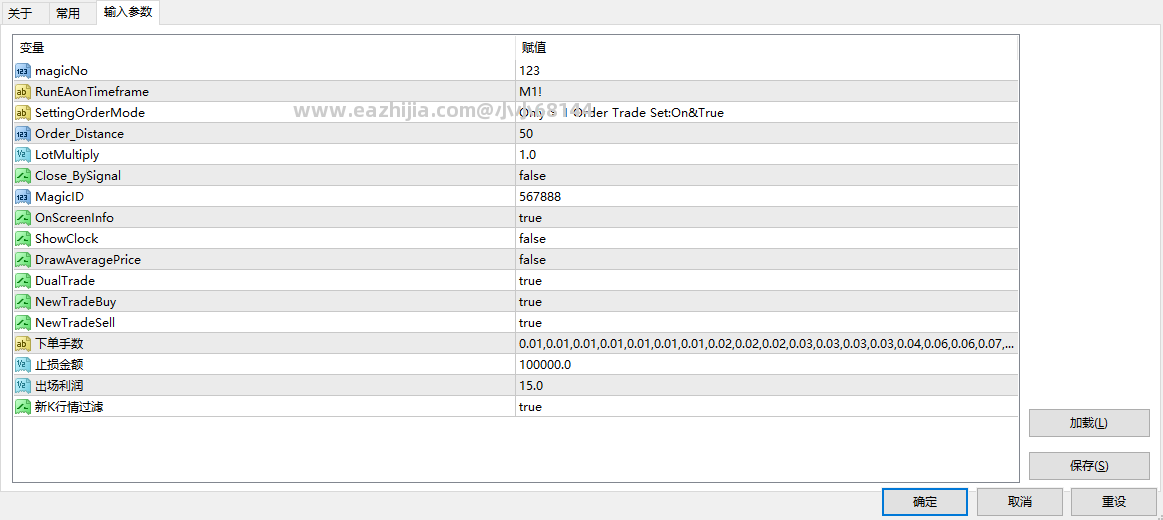Select the NewTradeBuy variable name
Screen dimensions: 1163x520
pyautogui.click(x=76, y=302)
